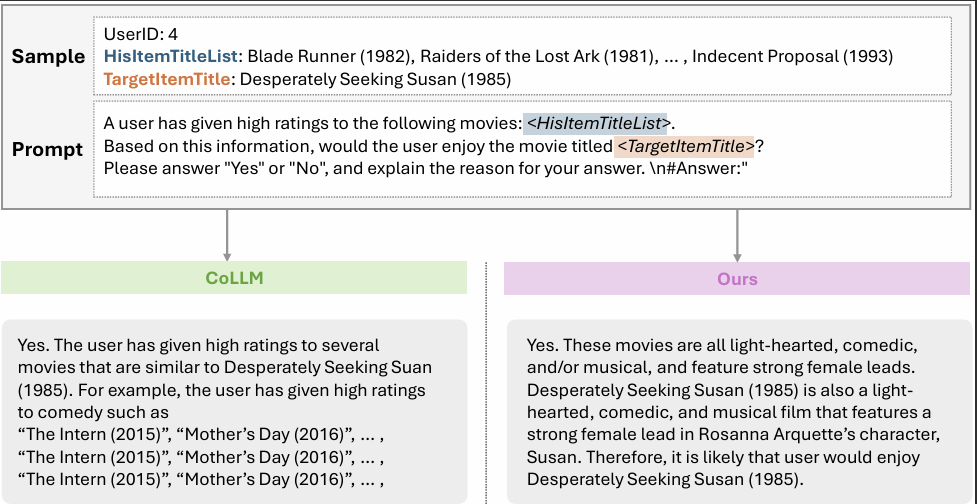Click the highlighted <TargetItemTitle> placeholder in prompt
This screenshot has height=504, width=977.
(x=684, y=147)
